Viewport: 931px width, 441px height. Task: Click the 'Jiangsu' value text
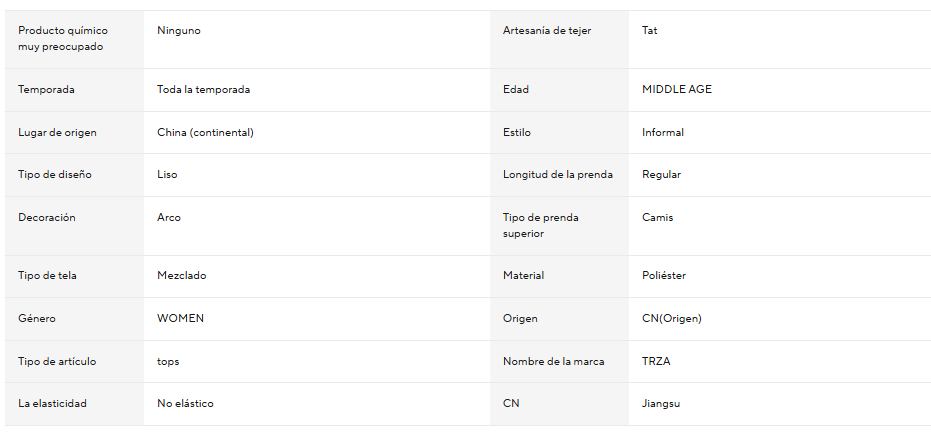[661, 404]
